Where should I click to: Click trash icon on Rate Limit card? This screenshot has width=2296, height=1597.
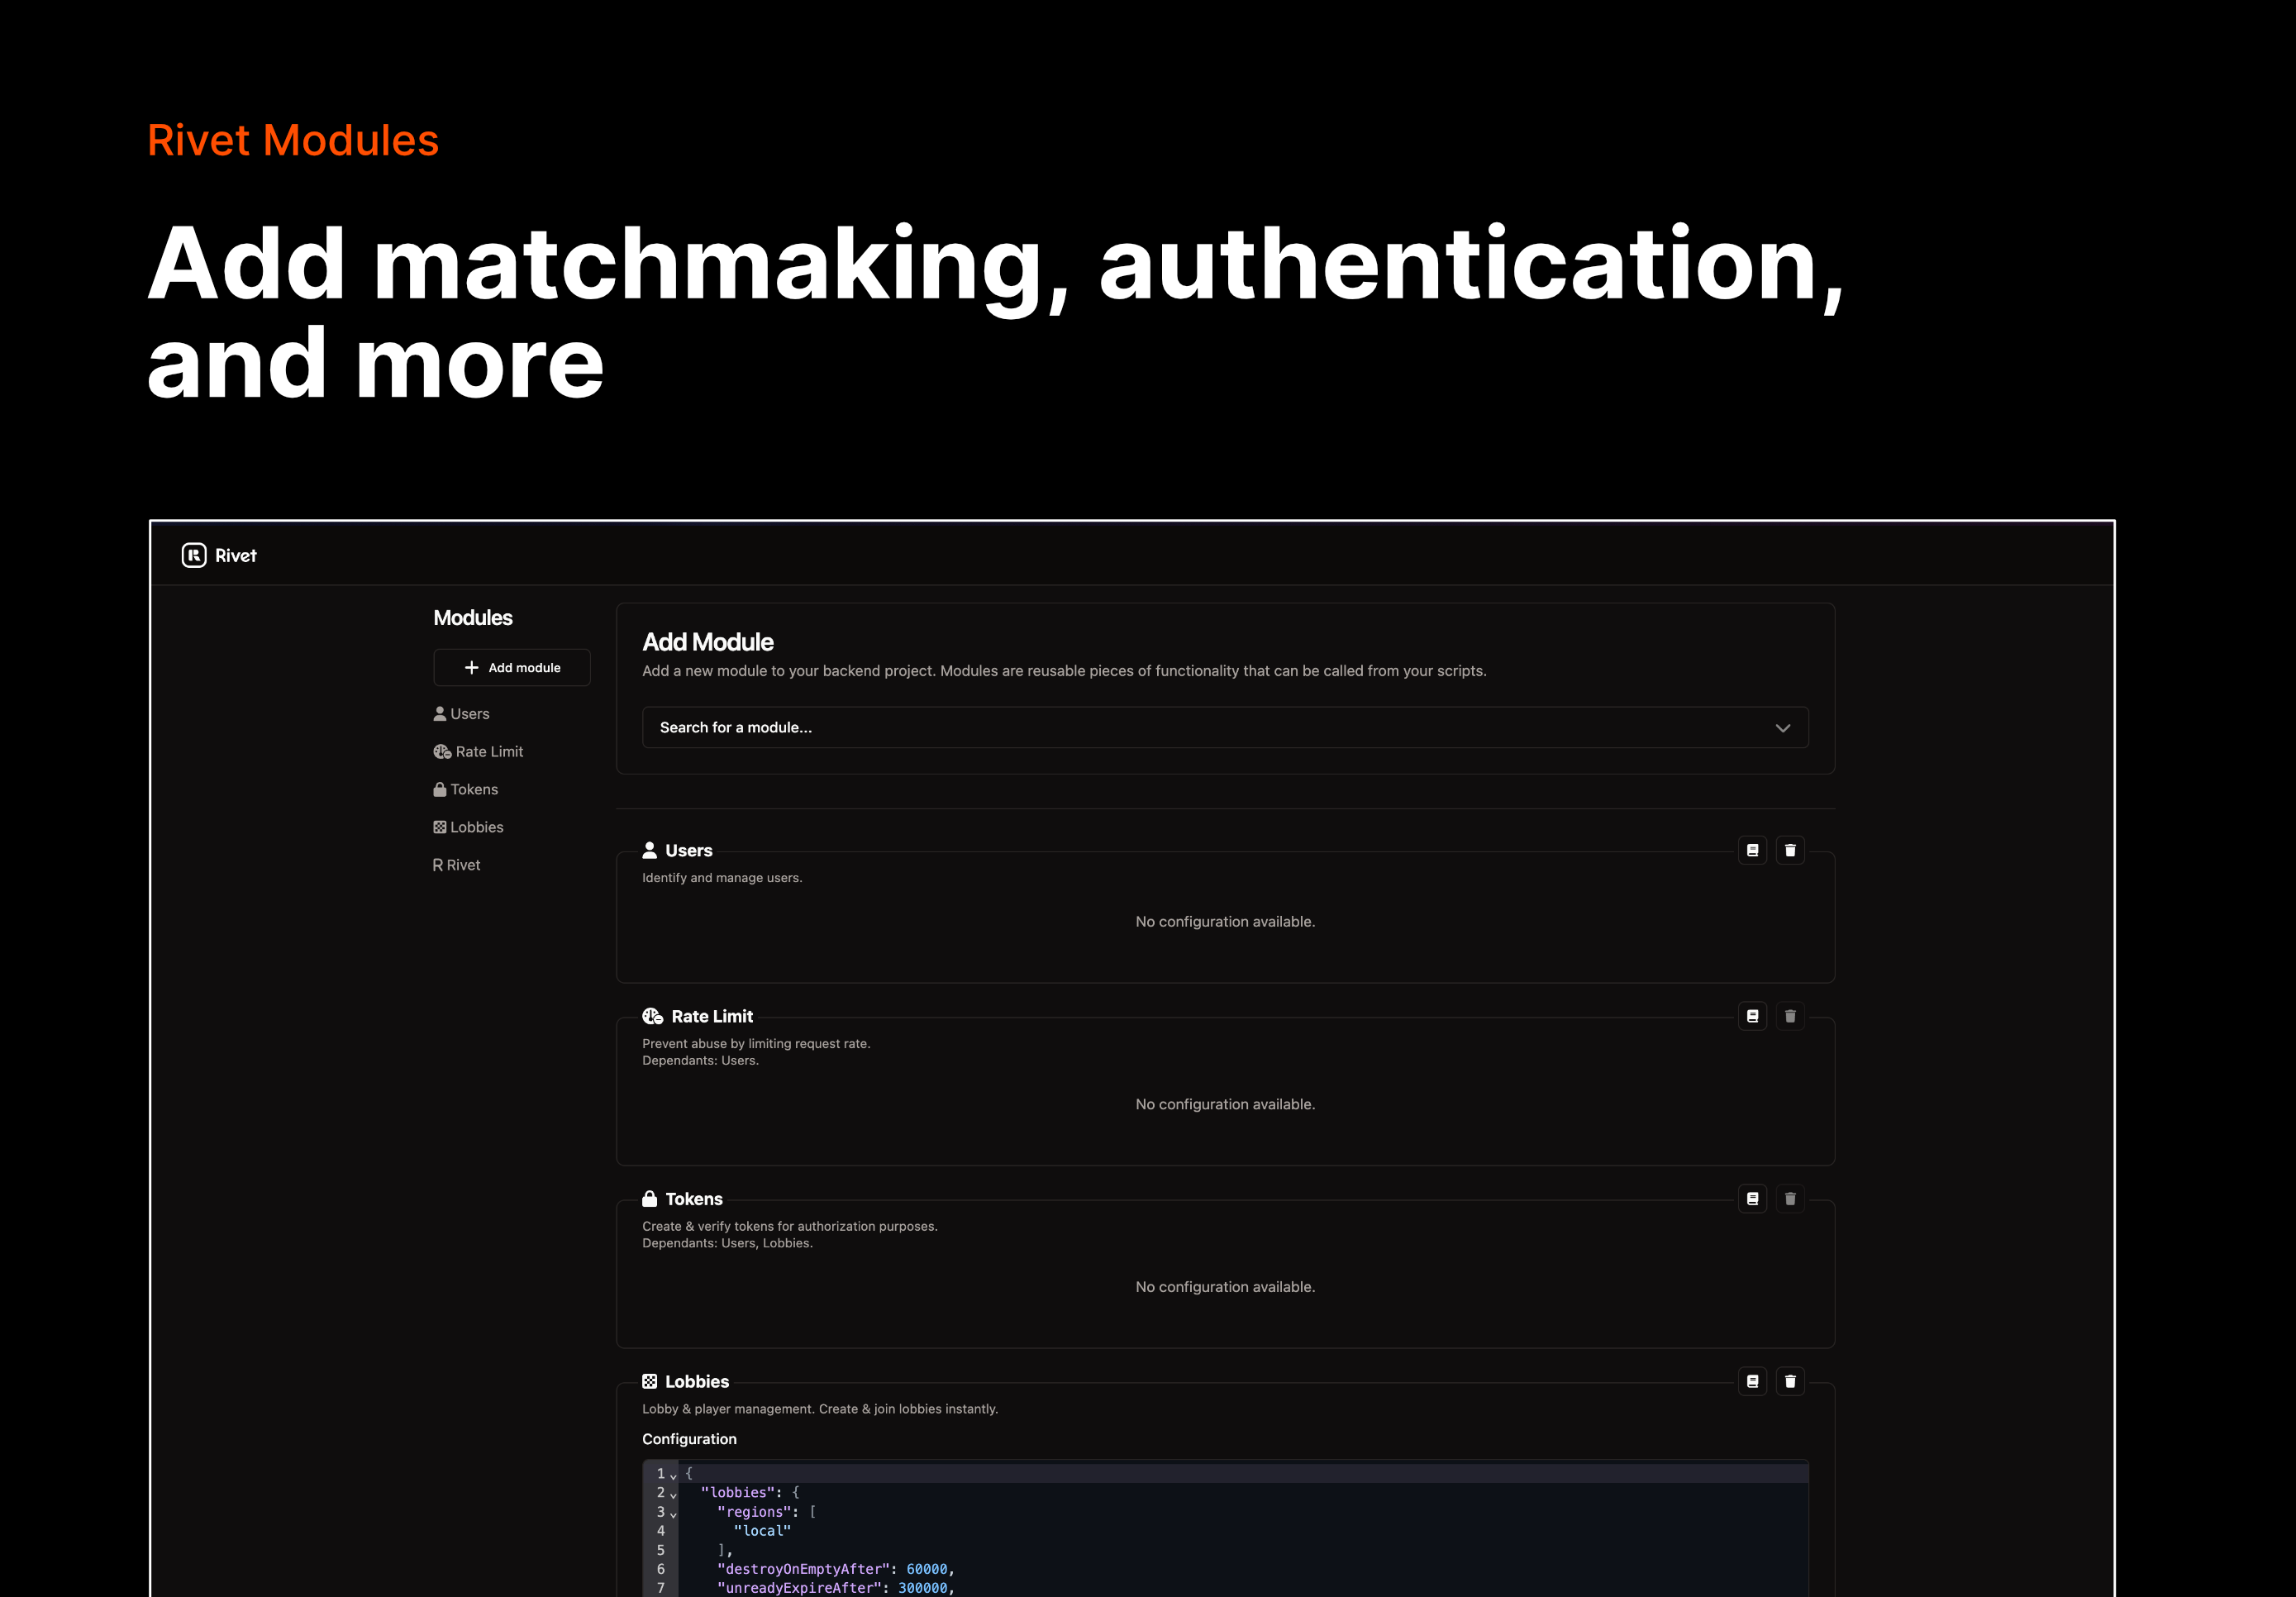coord(1790,1016)
